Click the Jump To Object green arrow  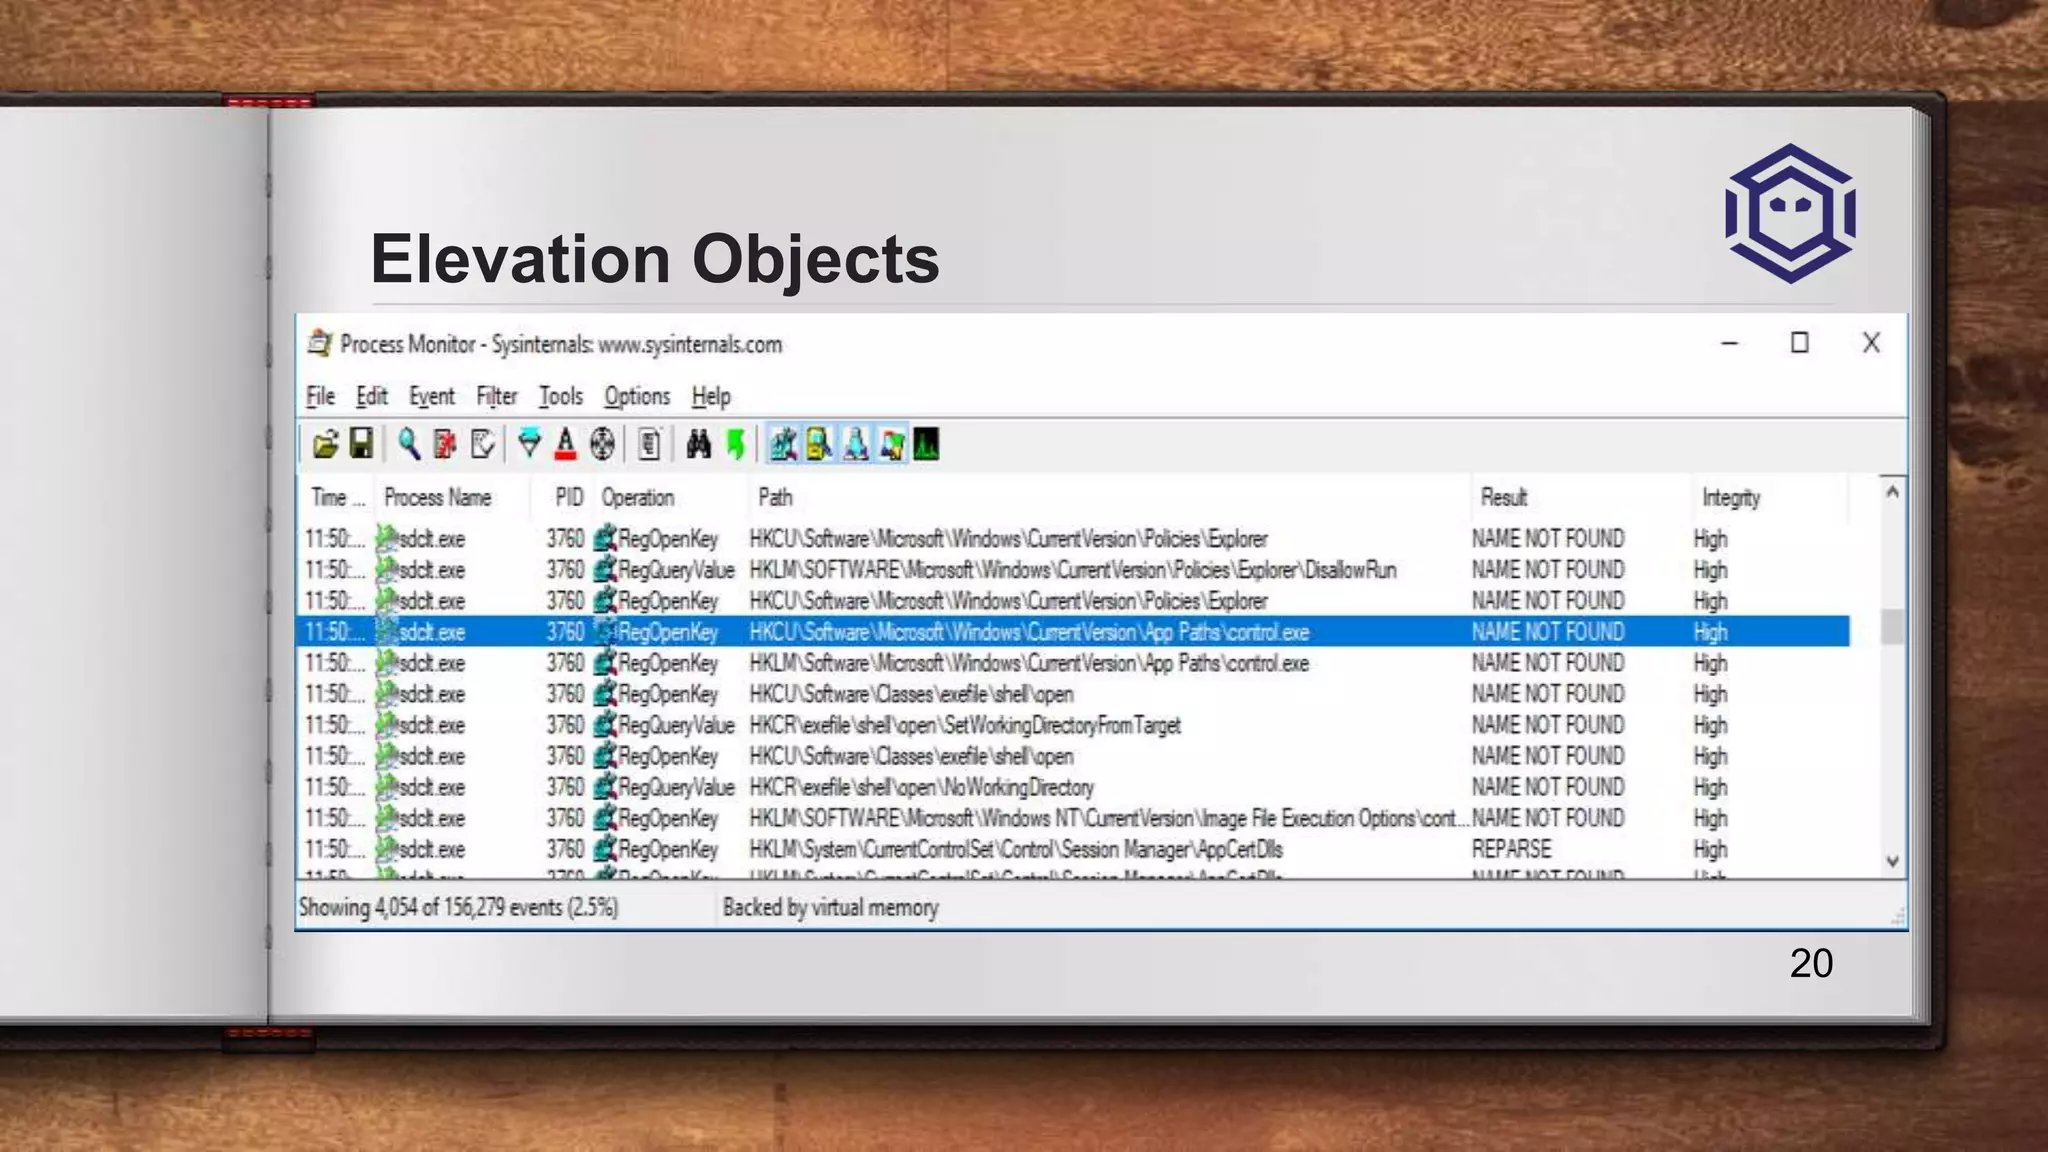pyautogui.click(x=736, y=444)
